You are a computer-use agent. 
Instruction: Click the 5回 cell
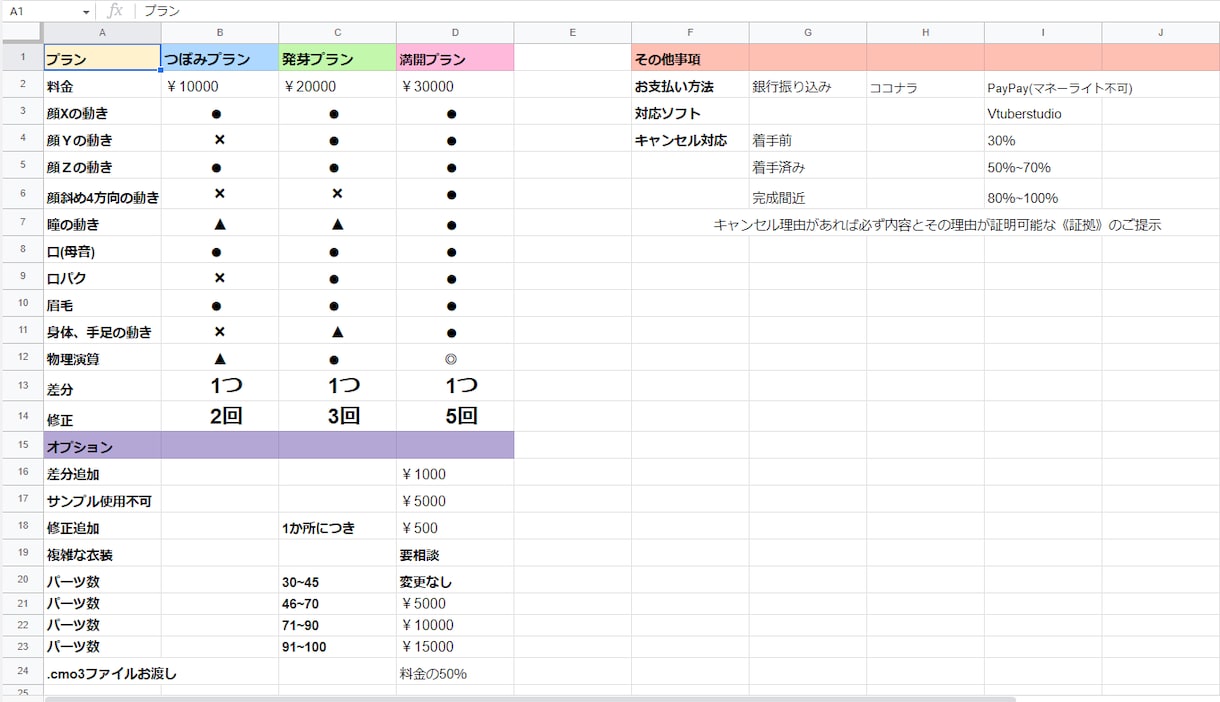455,416
